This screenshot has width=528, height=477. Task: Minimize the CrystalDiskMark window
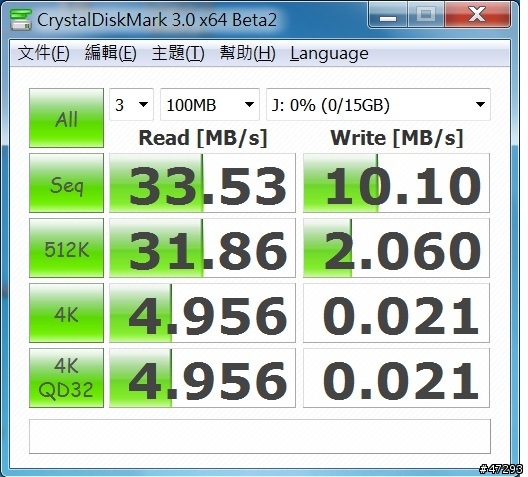coord(388,15)
